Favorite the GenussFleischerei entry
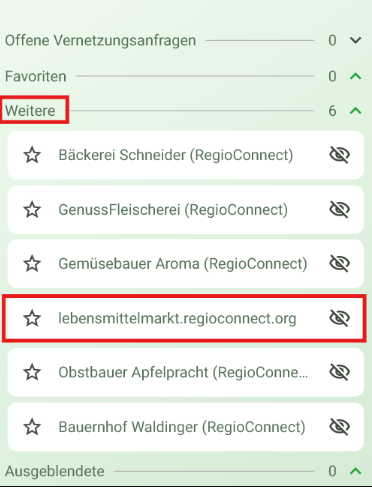Viewport: 372px width, 487px height. pos(32,210)
